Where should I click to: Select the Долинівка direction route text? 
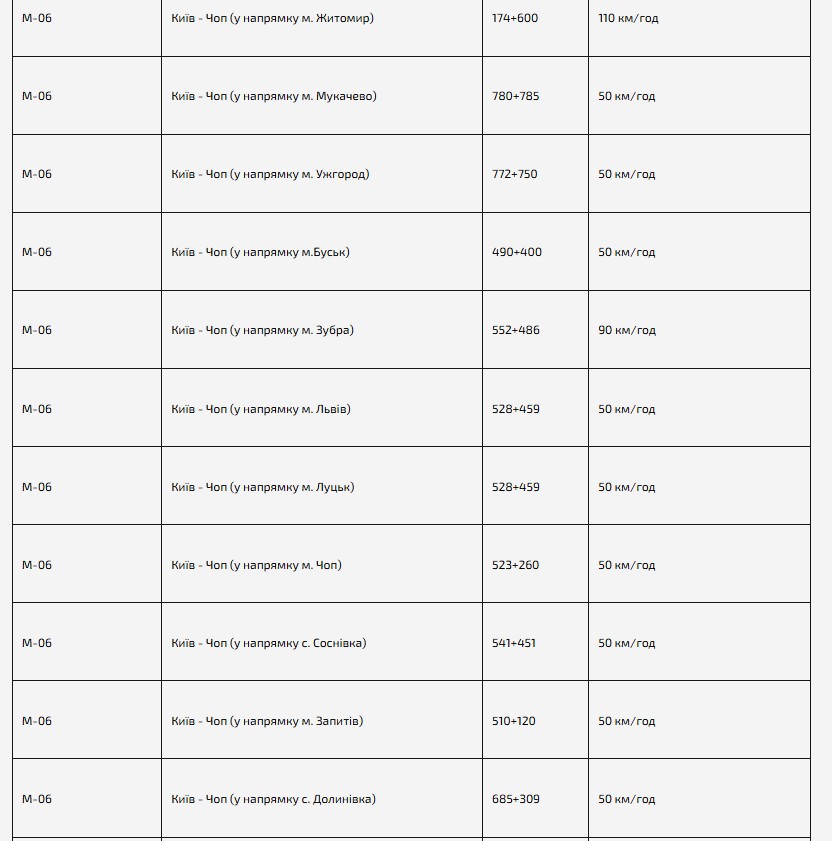click(x=274, y=799)
